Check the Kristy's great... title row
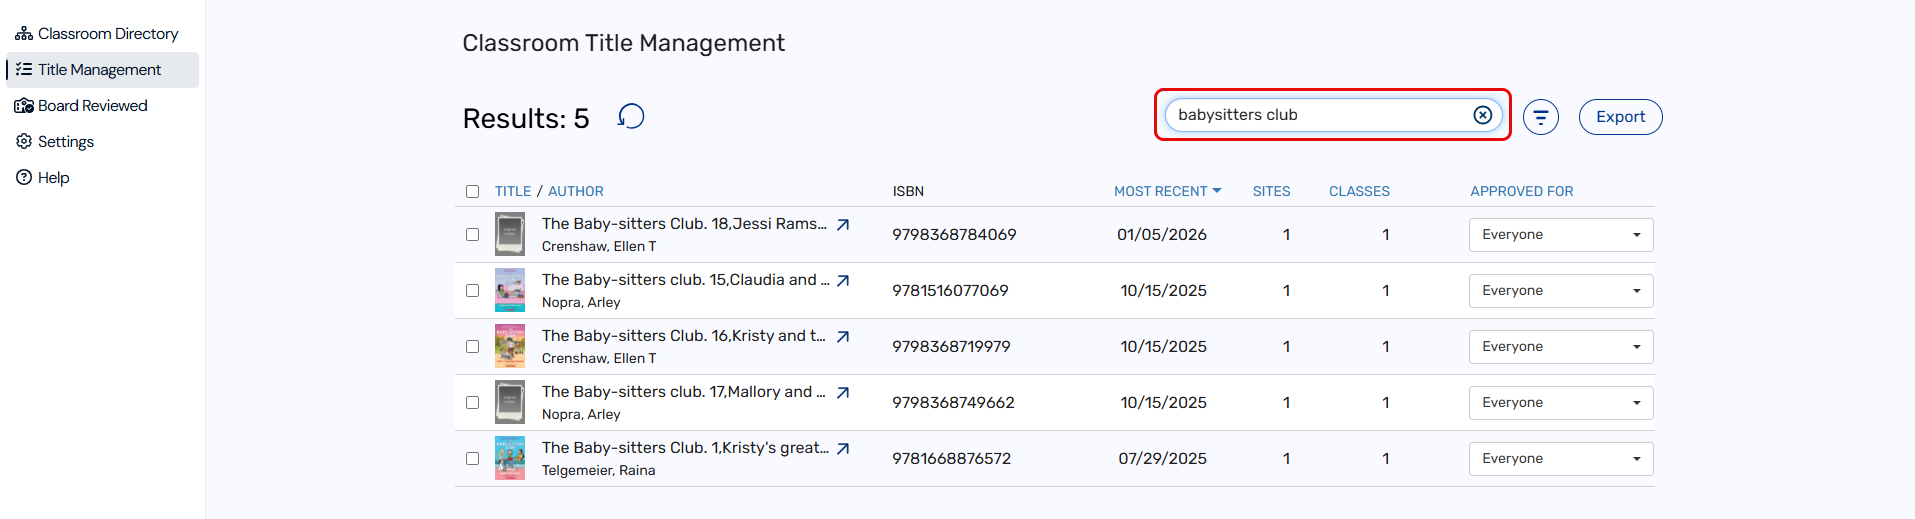Screen dimensions: 1915x519 click(x=472, y=458)
